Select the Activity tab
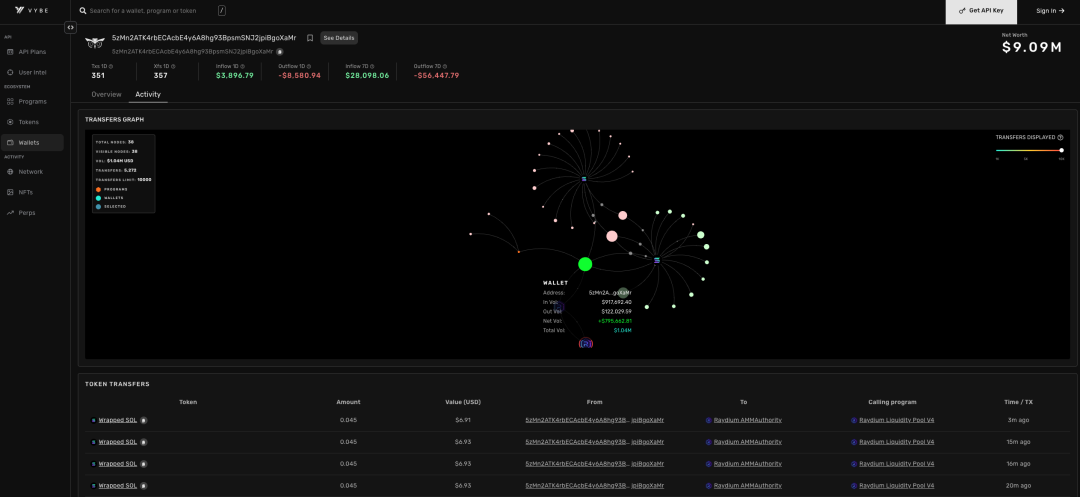This screenshot has width=1080, height=497. (x=148, y=94)
